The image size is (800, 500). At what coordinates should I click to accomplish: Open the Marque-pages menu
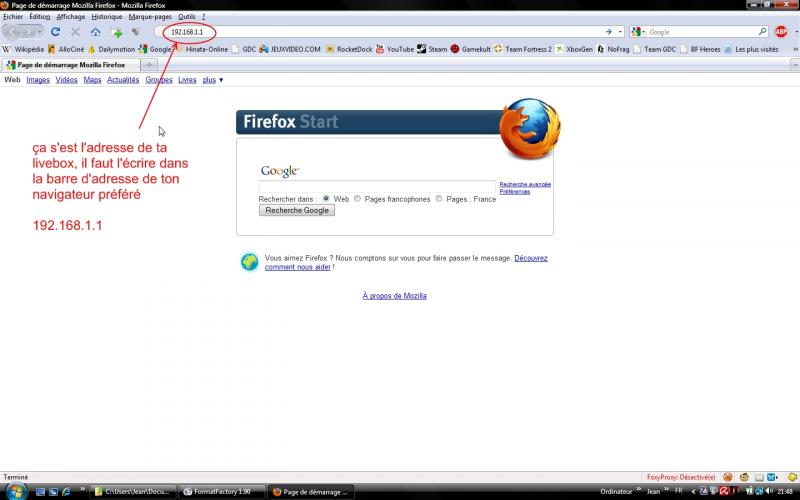coord(150,16)
